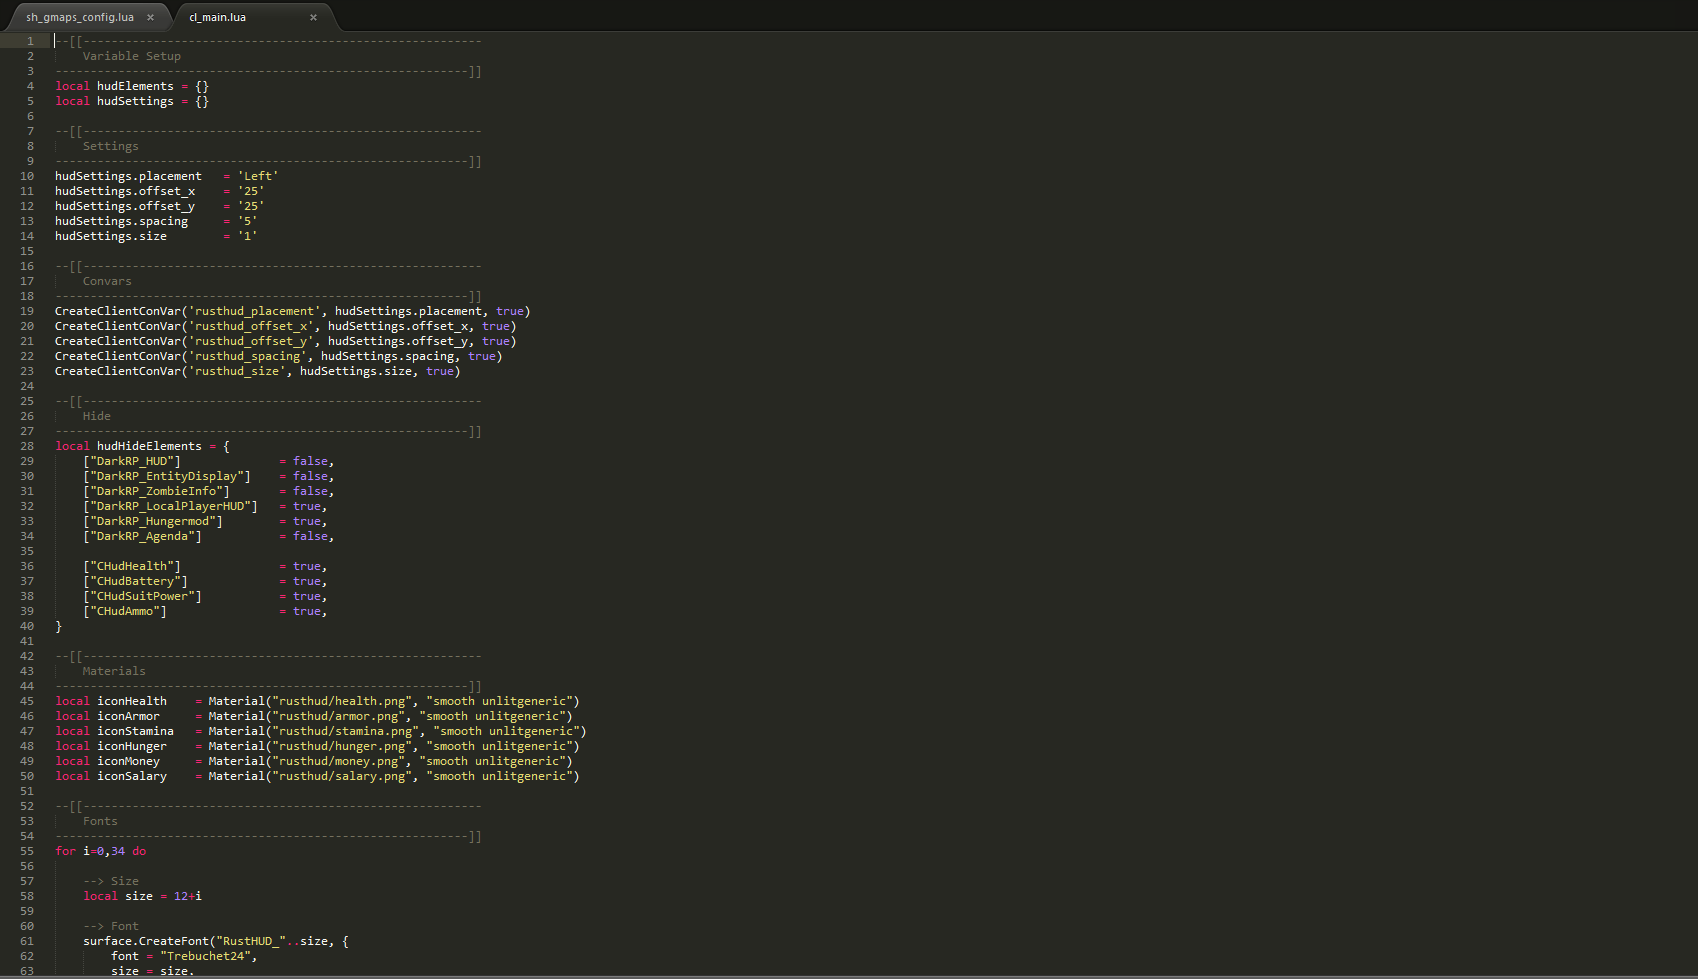The width and height of the screenshot is (1698, 979).
Task: Click the 'Hide' comment heading
Action: (x=97, y=416)
